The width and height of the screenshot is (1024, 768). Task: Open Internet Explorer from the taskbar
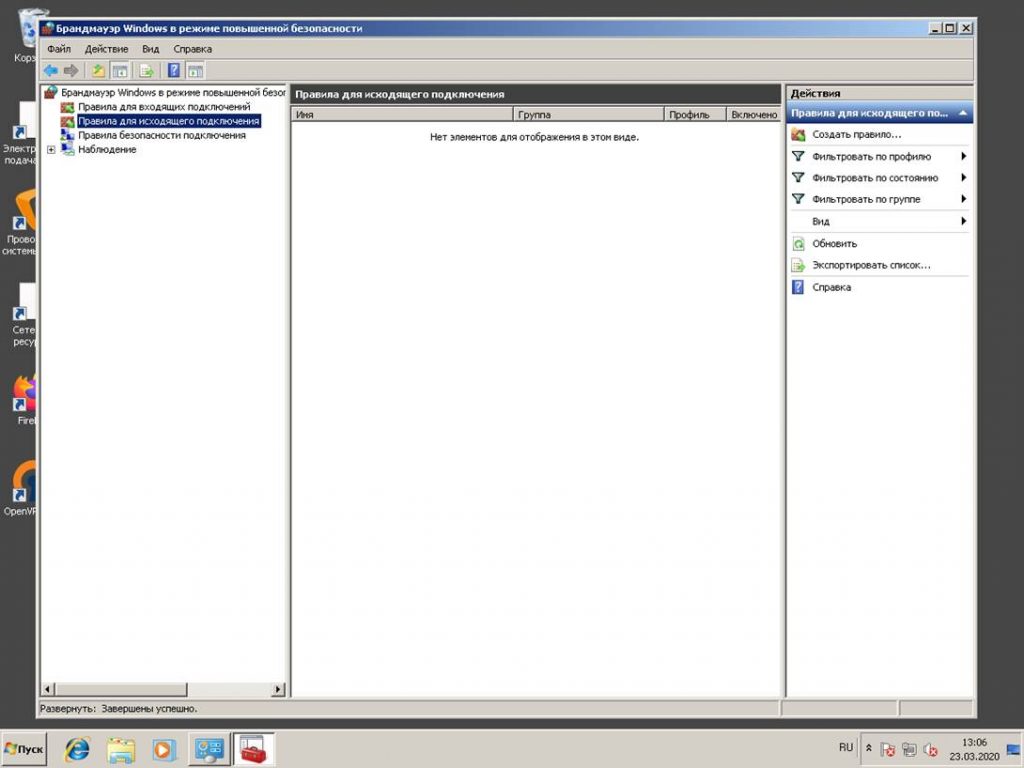coord(77,749)
